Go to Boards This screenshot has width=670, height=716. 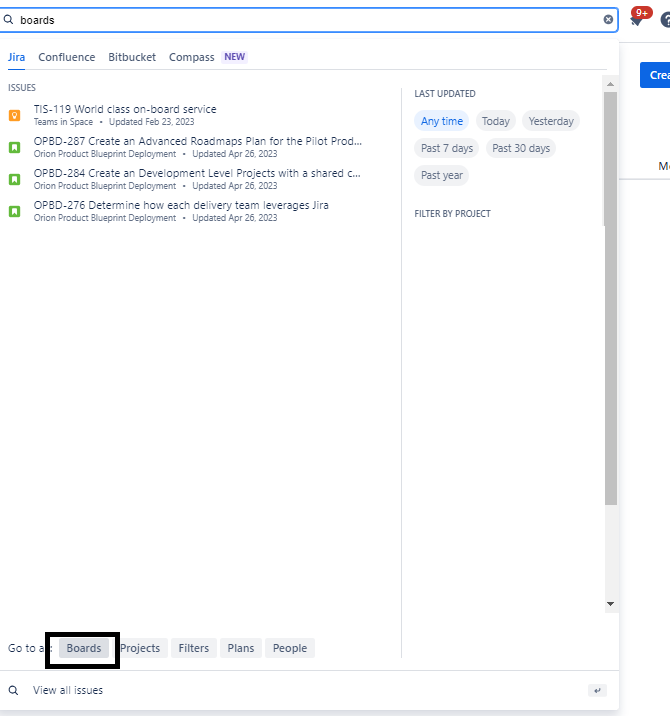pos(84,648)
